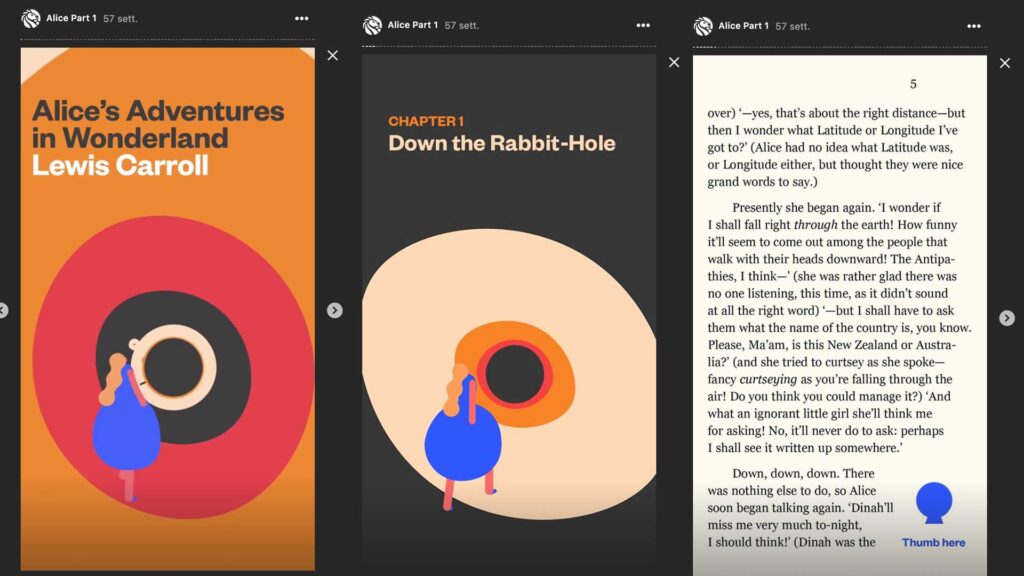Click the 'Alice's Adventures in Wonderland' title
The height and width of the screenshot is (576, 1024).
pyautogui.click(x=158, y=124)
